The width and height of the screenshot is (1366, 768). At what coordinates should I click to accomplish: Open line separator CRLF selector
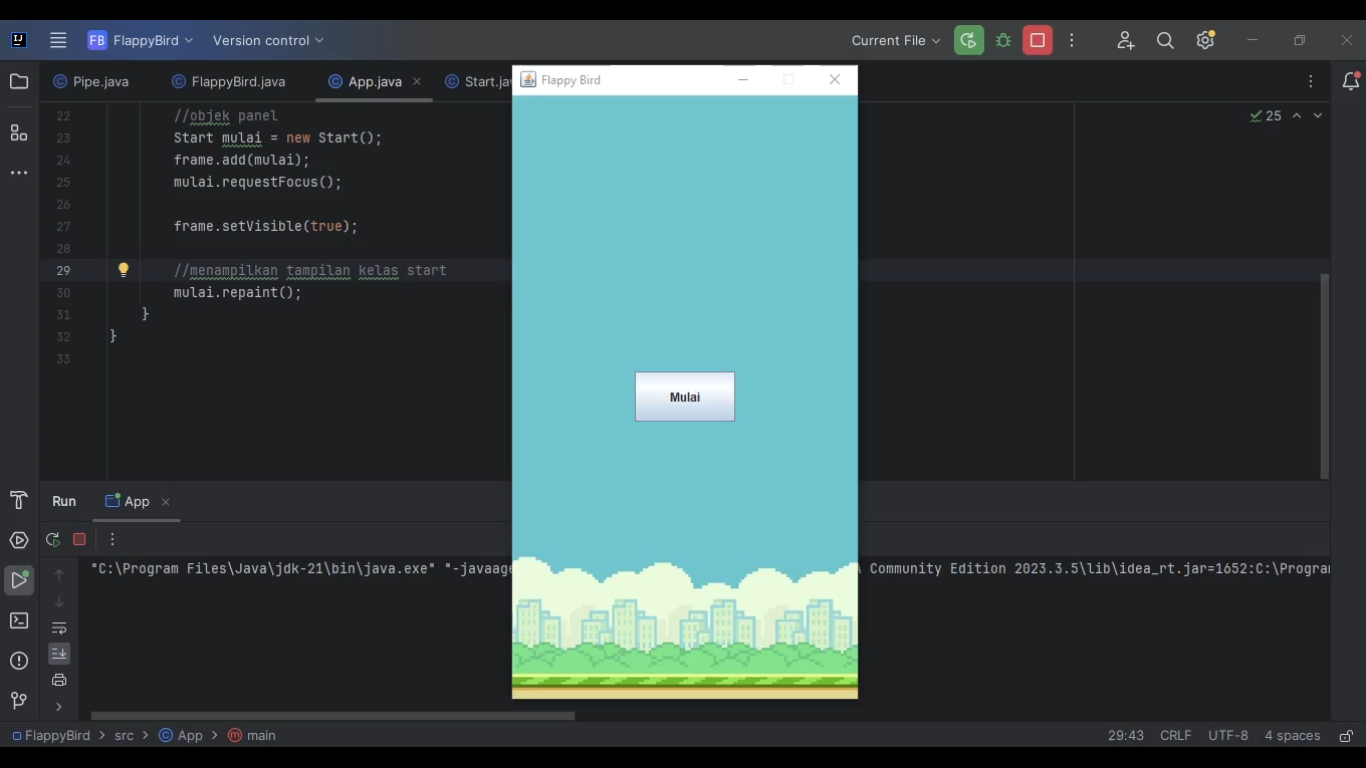point(1175,735)
